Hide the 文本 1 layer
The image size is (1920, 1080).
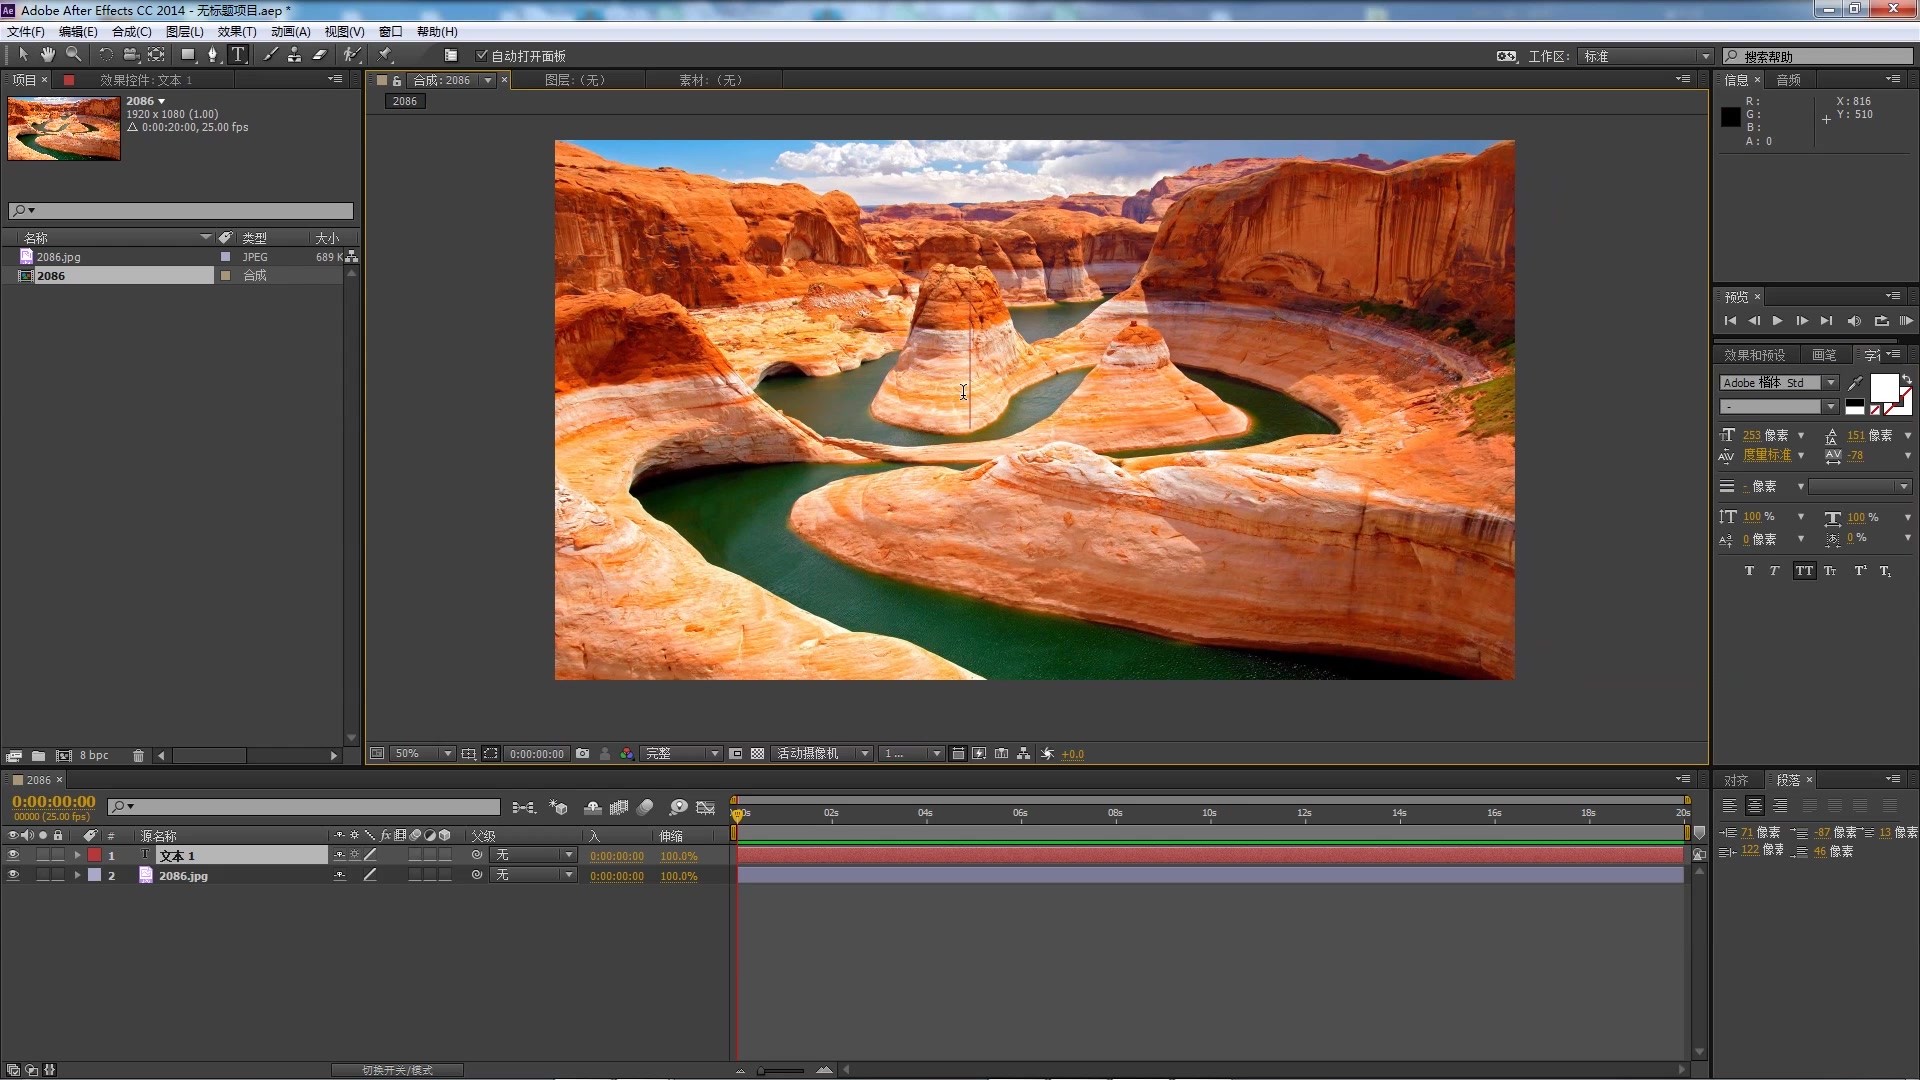13,855
